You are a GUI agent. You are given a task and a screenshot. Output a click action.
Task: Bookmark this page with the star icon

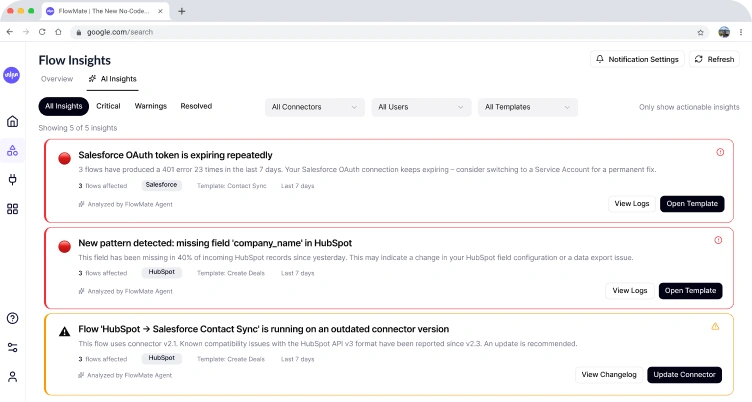click(700, 32)
